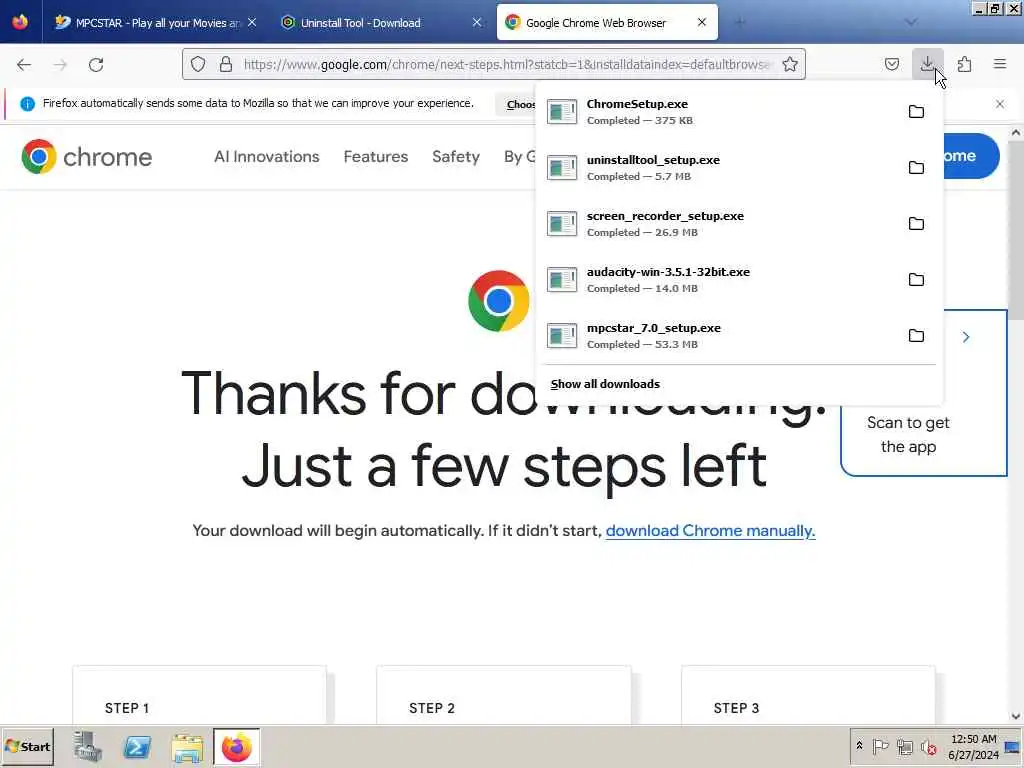Click the Chrome logo in the page header
This screenshot has height=768, width=1024.
tap(86, 157)
